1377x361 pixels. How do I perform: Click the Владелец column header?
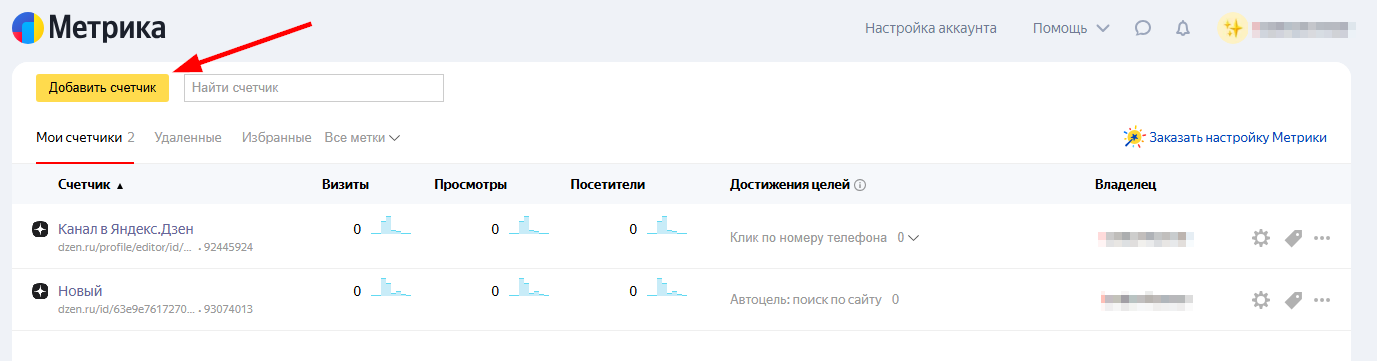point(1126,184)
